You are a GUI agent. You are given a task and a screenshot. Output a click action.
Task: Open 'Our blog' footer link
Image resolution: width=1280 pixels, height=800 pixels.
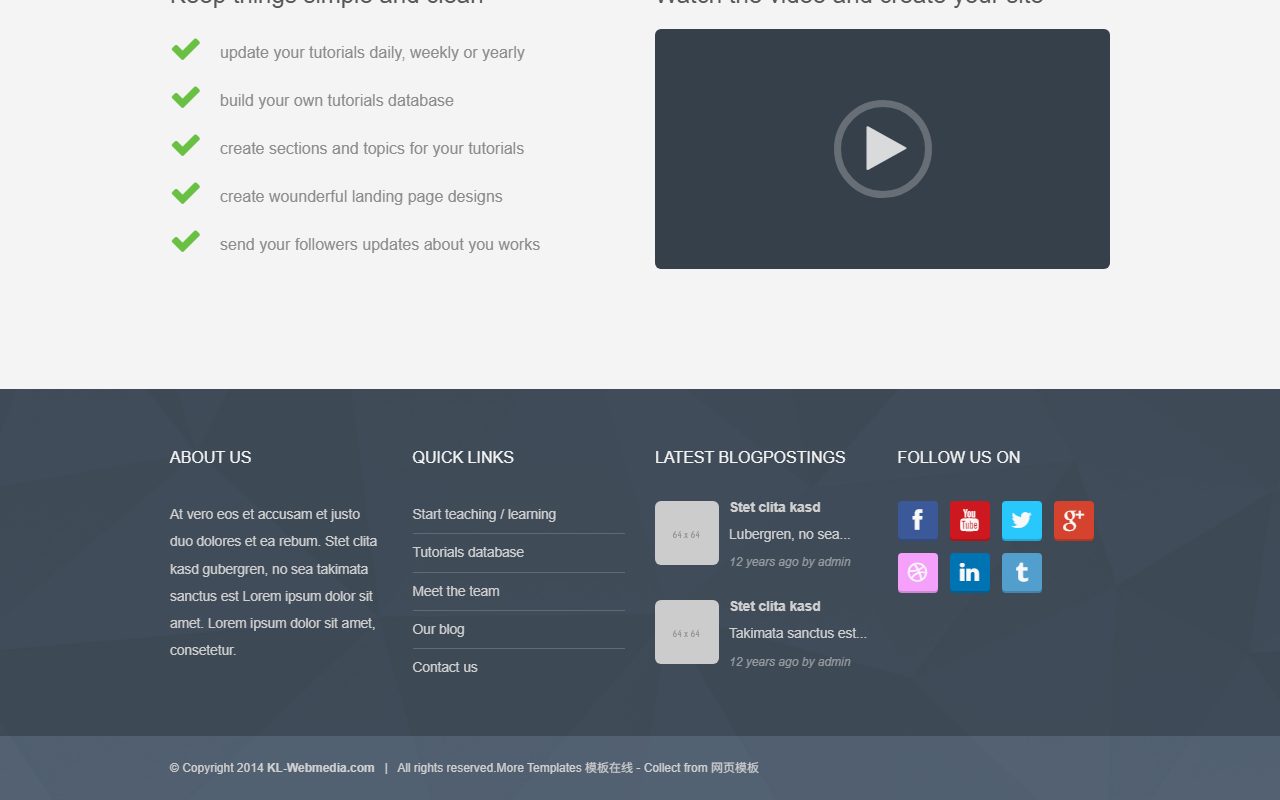[438, 629]
